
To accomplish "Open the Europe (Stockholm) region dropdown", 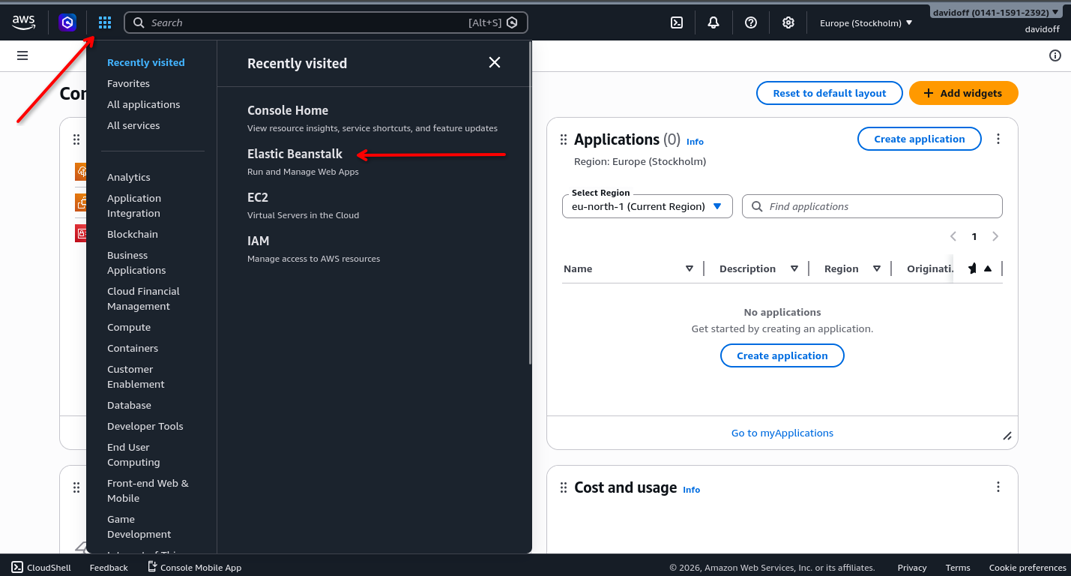I will tap(865, 21).
